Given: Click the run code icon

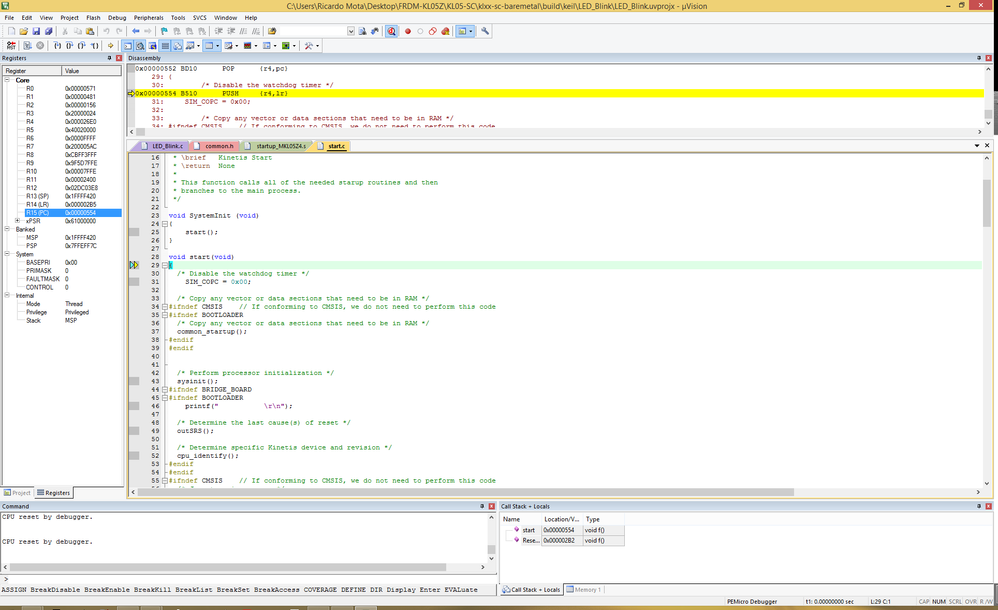Looking at the screenshot, I should point(27,46).
